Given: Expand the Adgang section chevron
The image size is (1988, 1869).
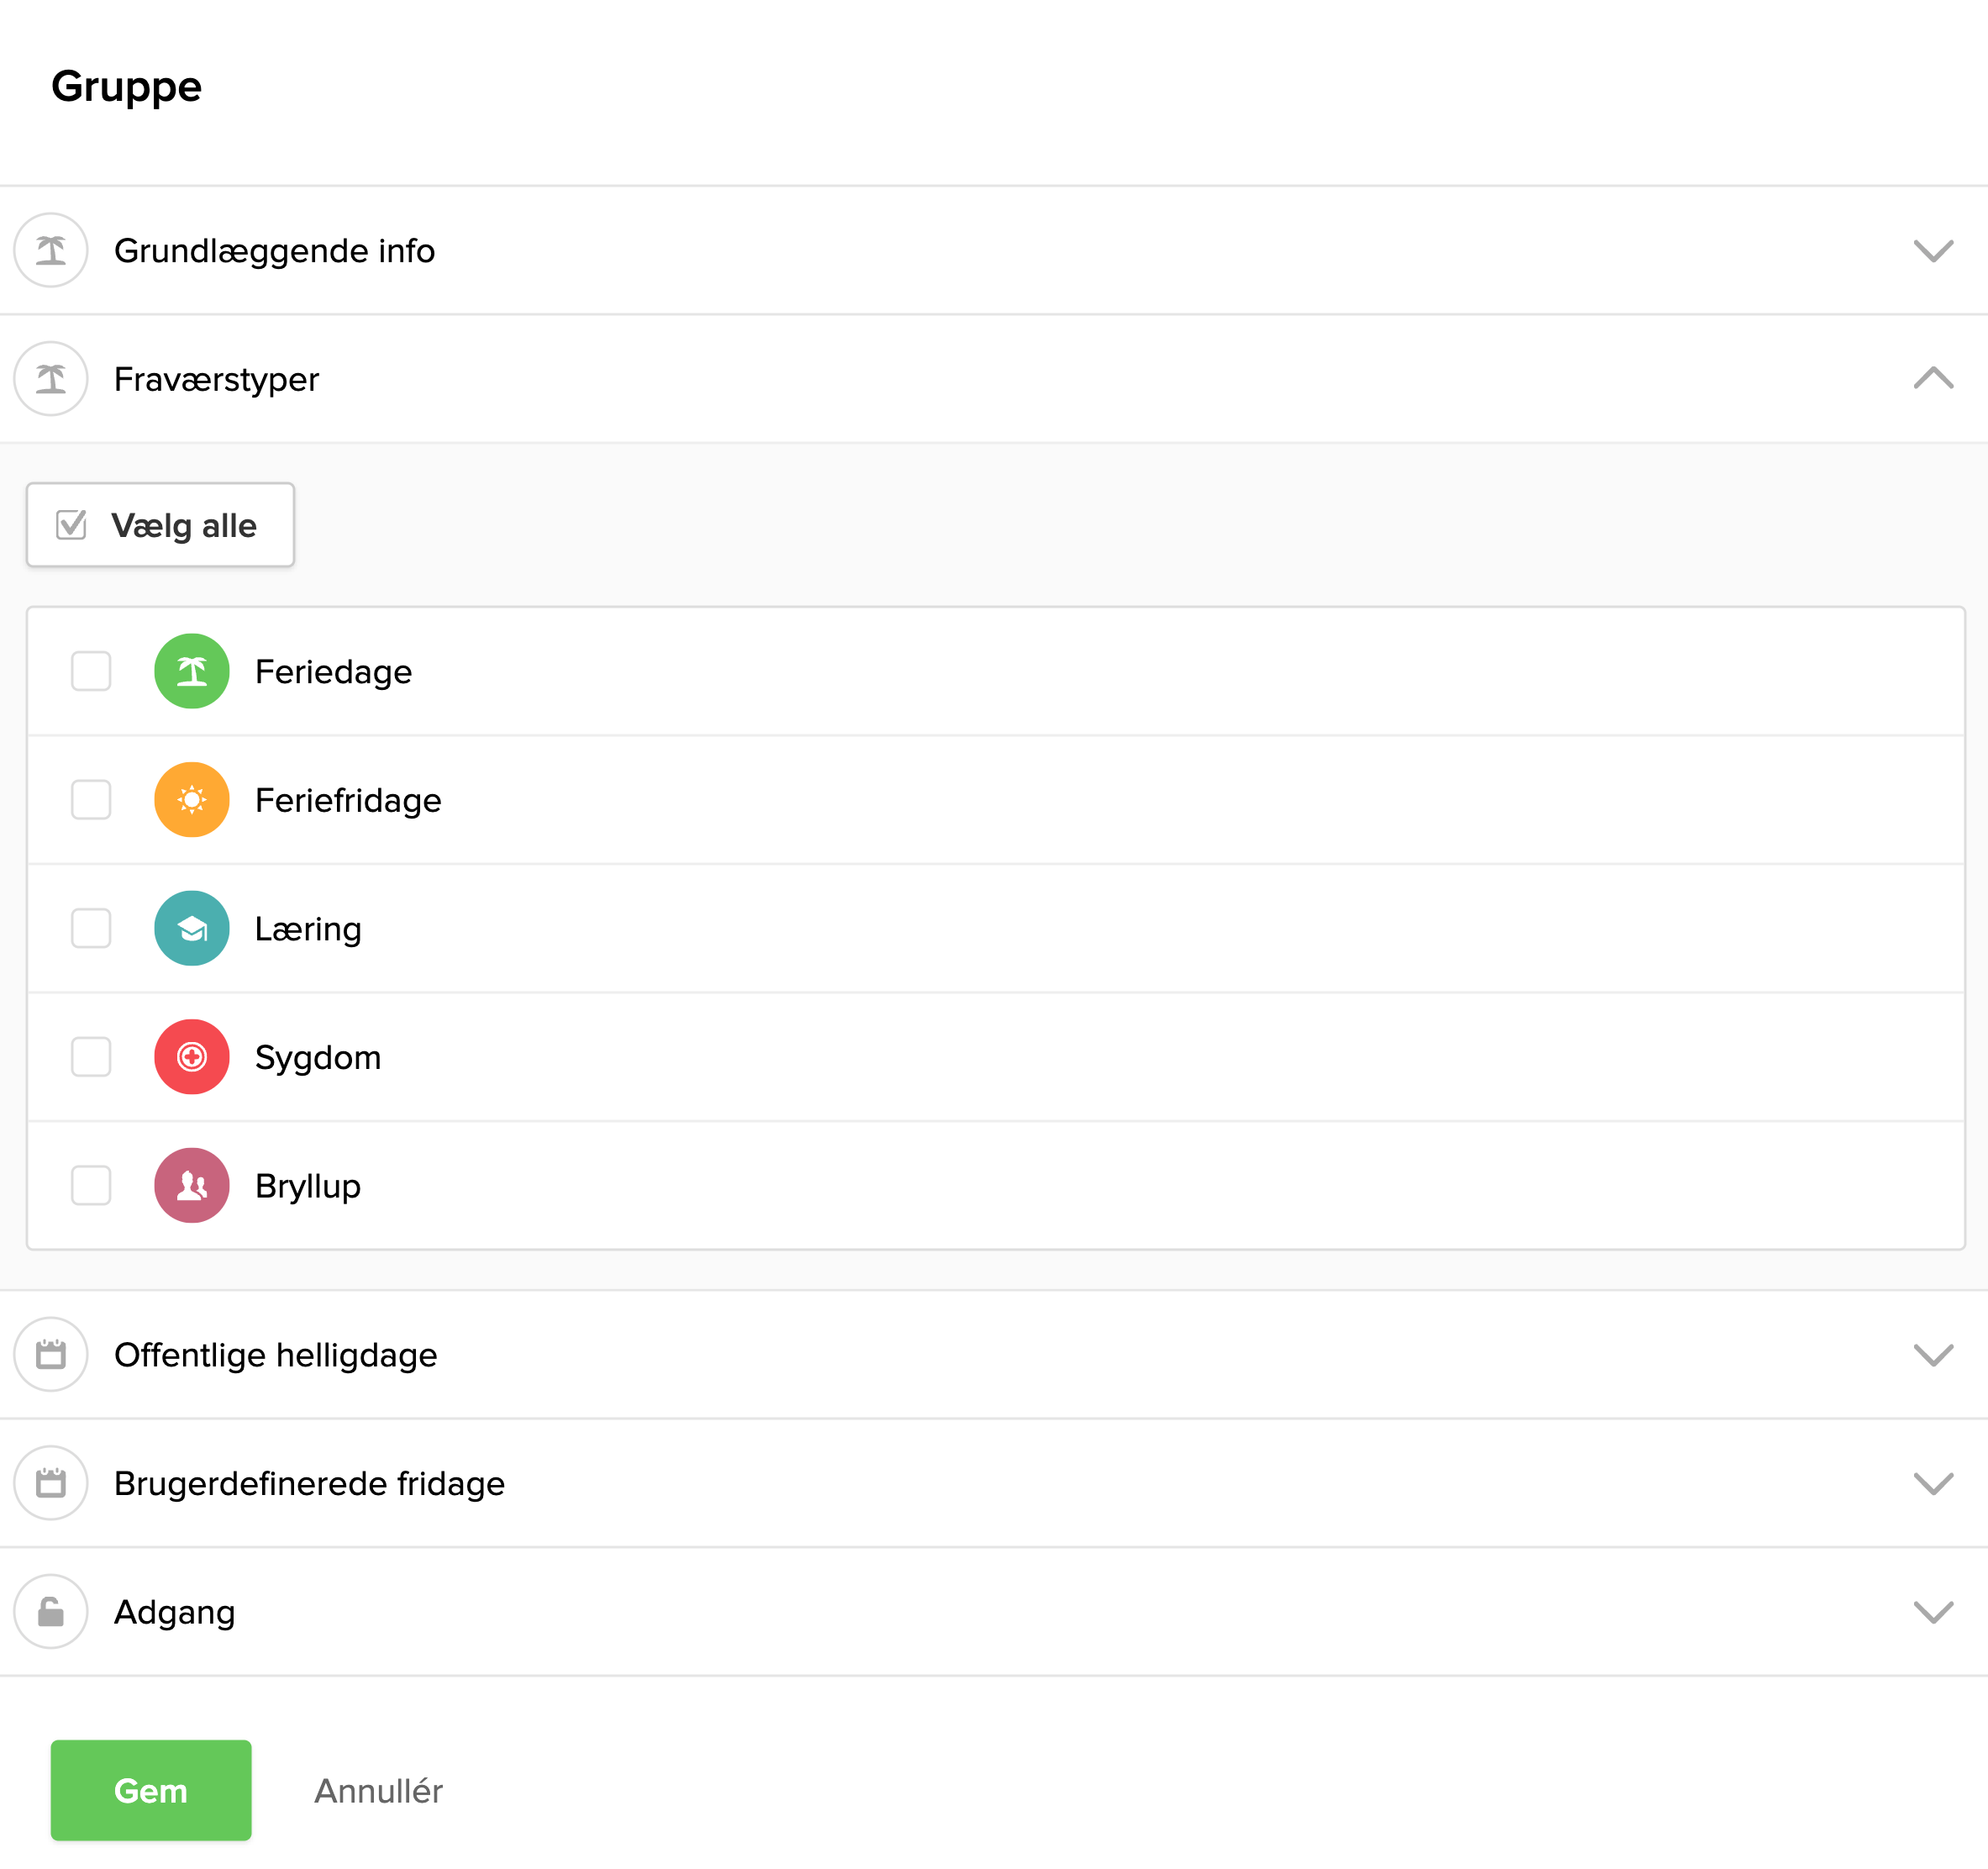Looking at the screenshot, I should [x=1932, y=1611].
